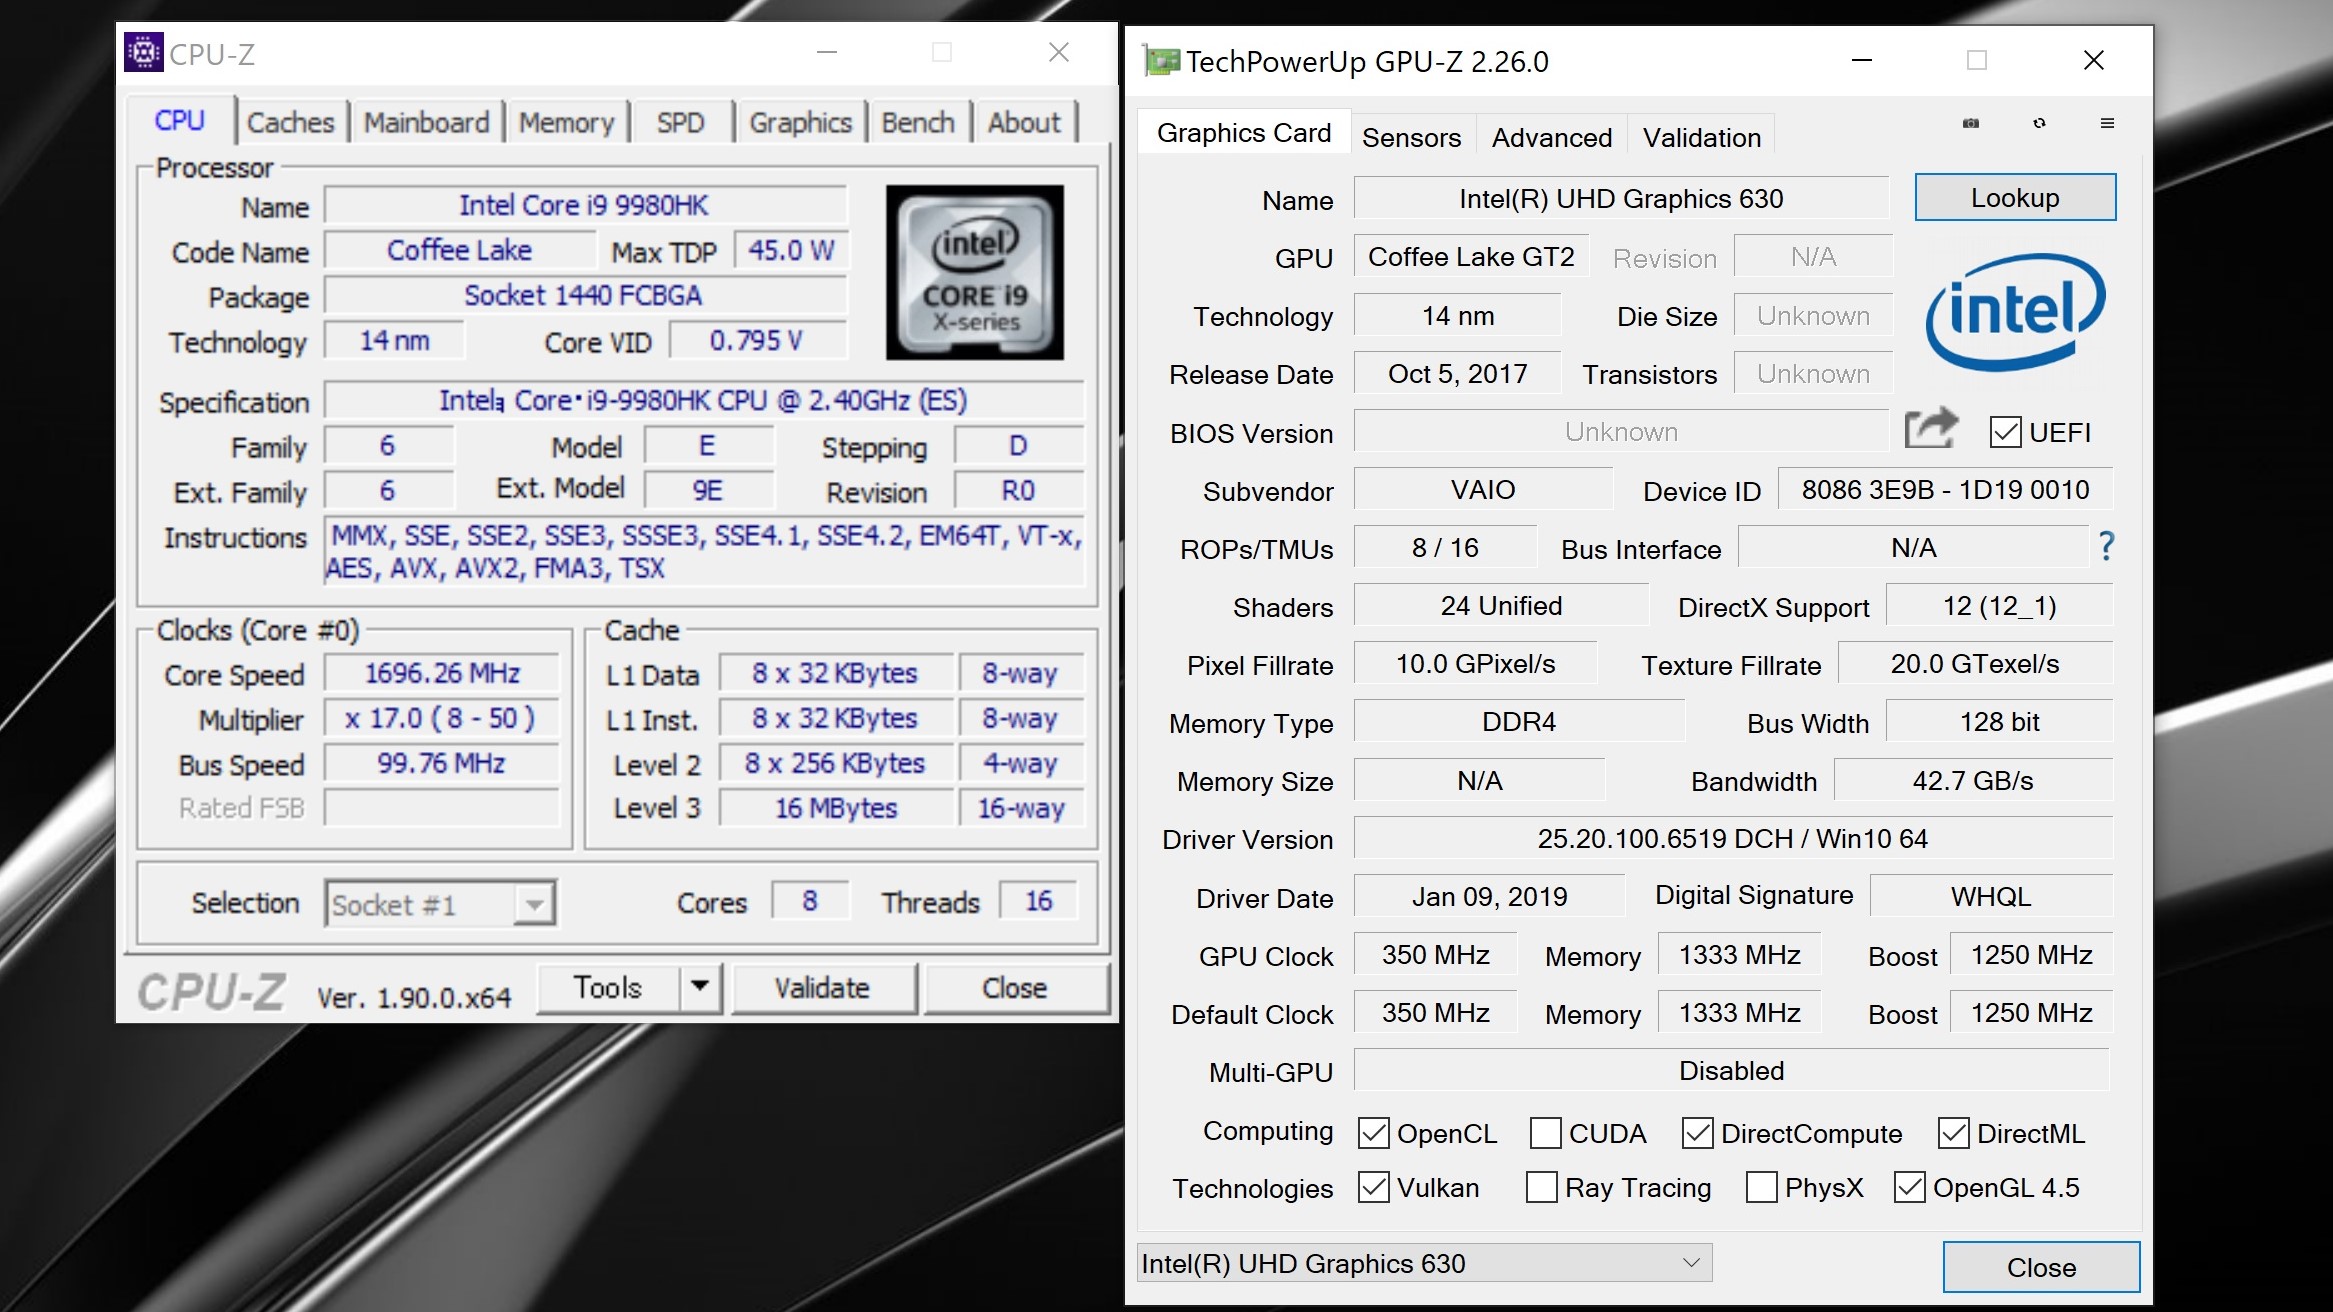Toggle the Ray Tracing checkbox

point(1541,1187)
